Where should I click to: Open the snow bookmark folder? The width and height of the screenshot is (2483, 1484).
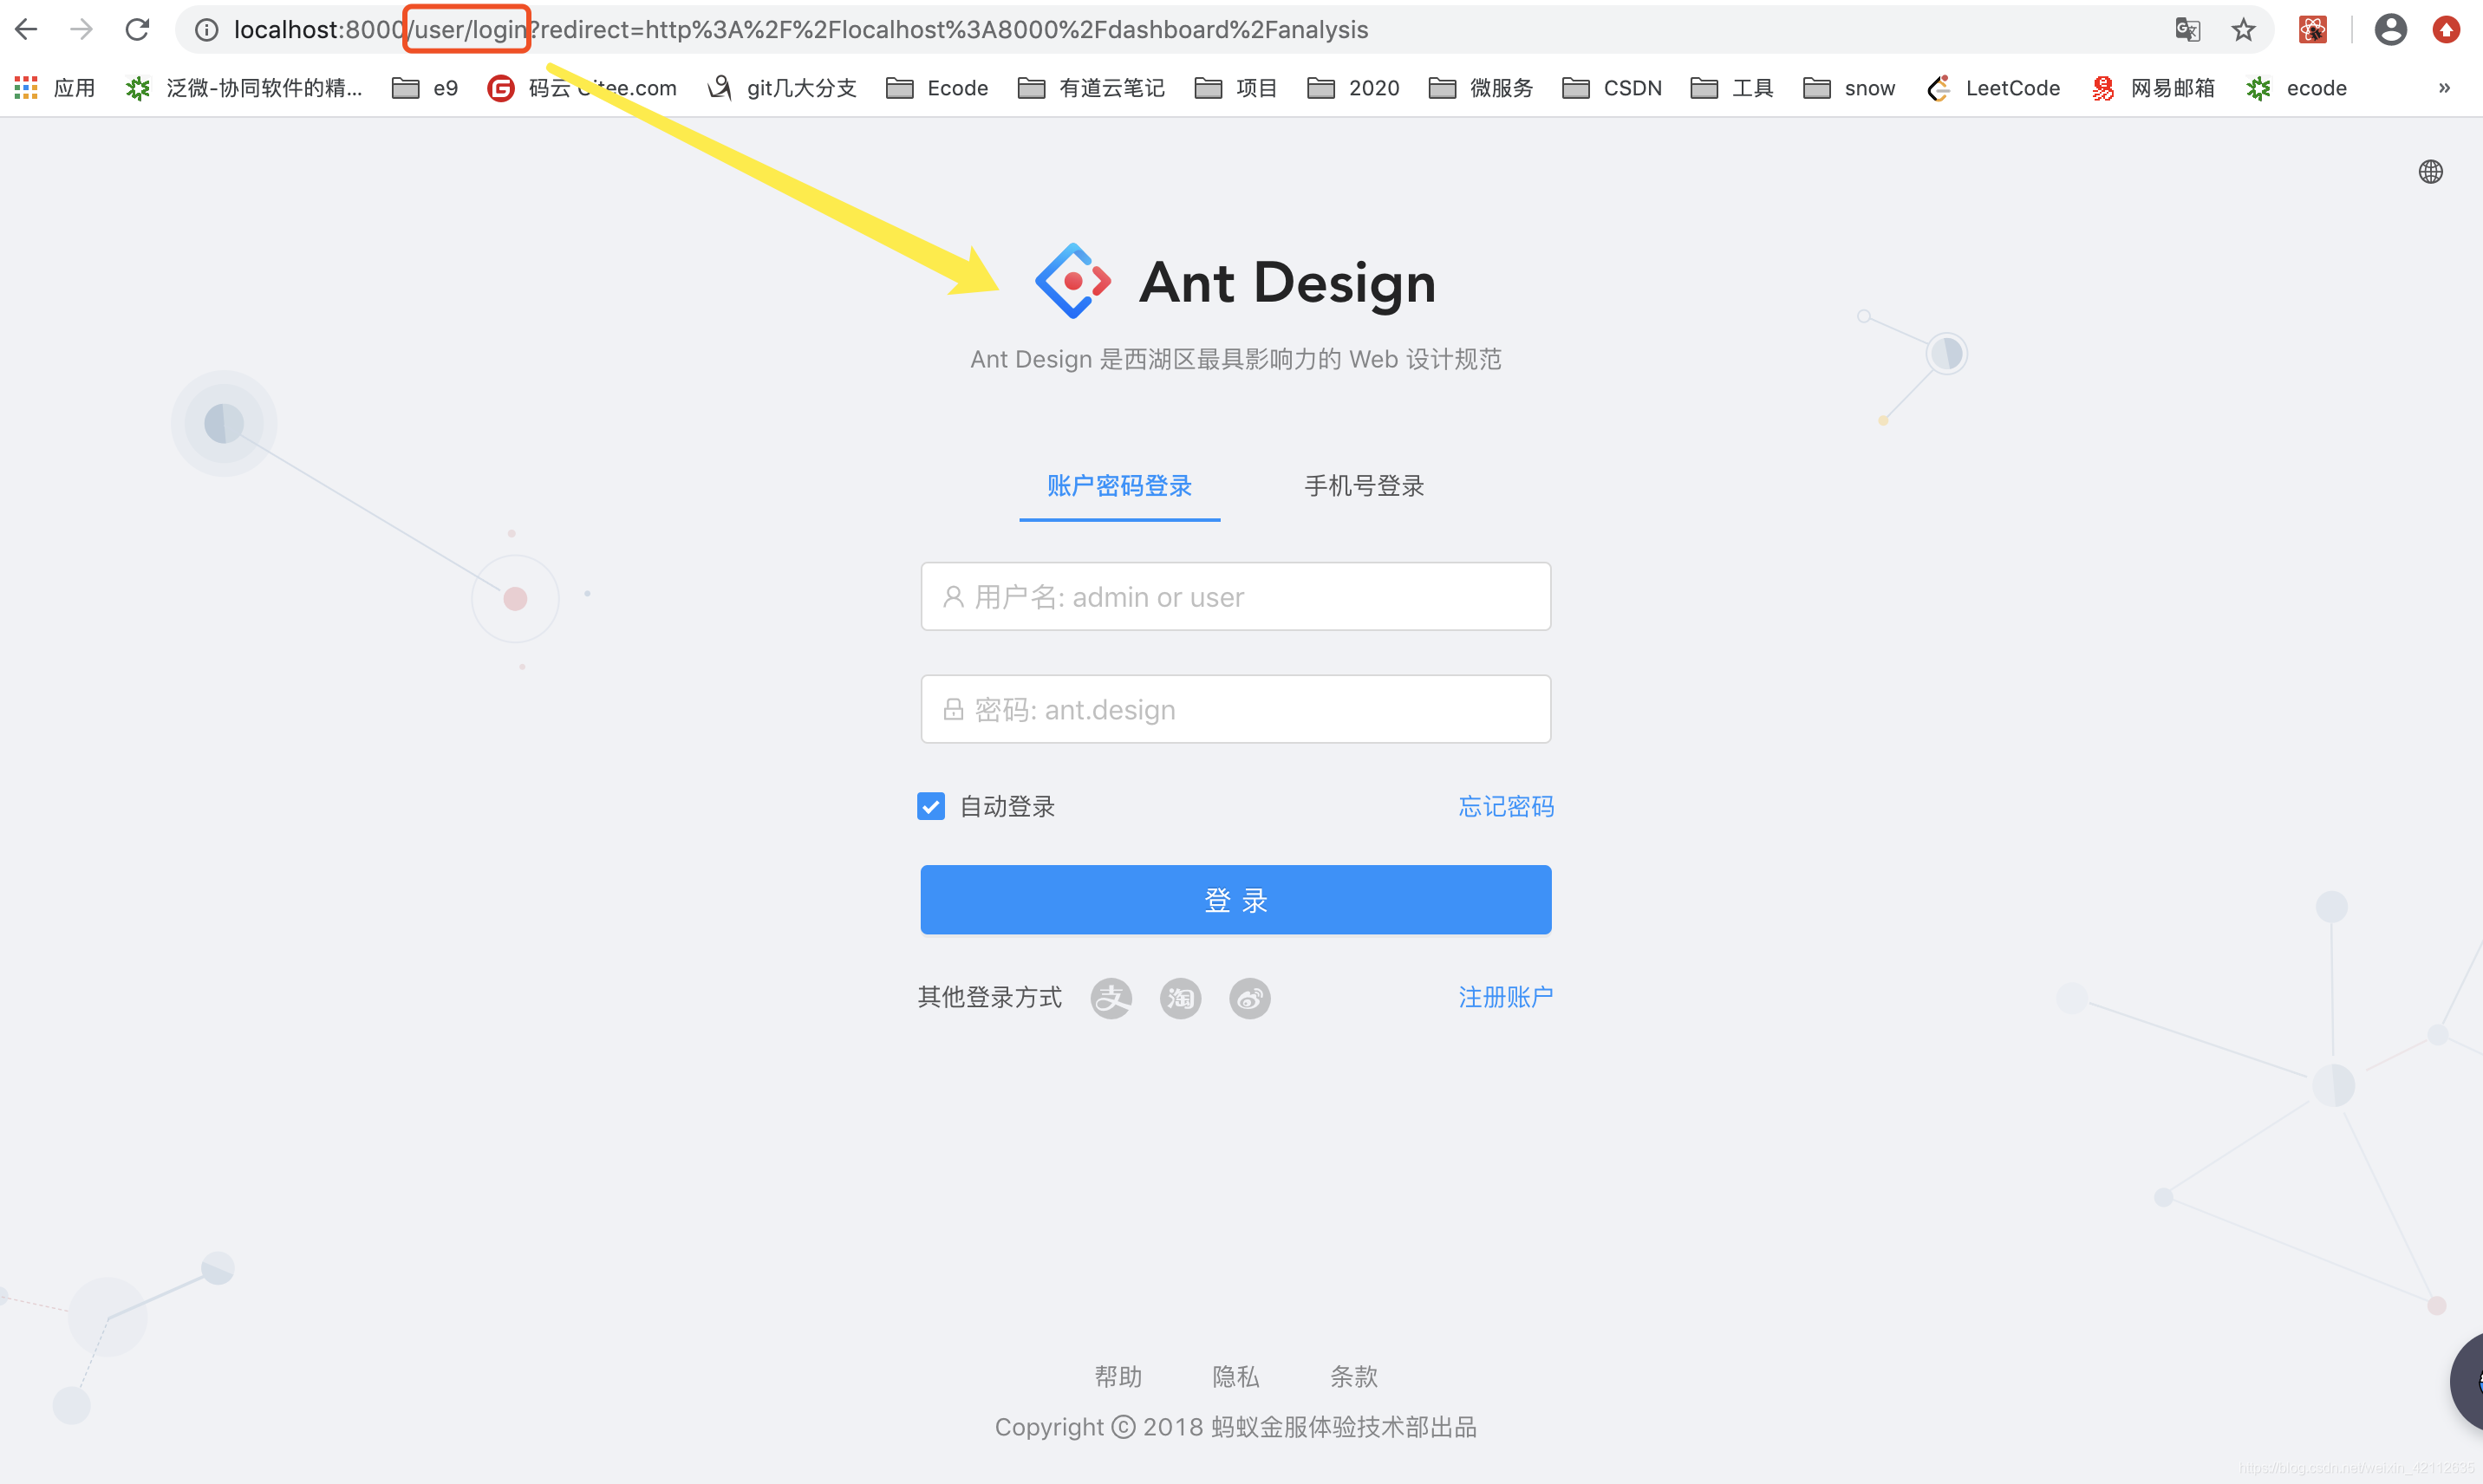pyautogui.click(x=1849, y=88)
